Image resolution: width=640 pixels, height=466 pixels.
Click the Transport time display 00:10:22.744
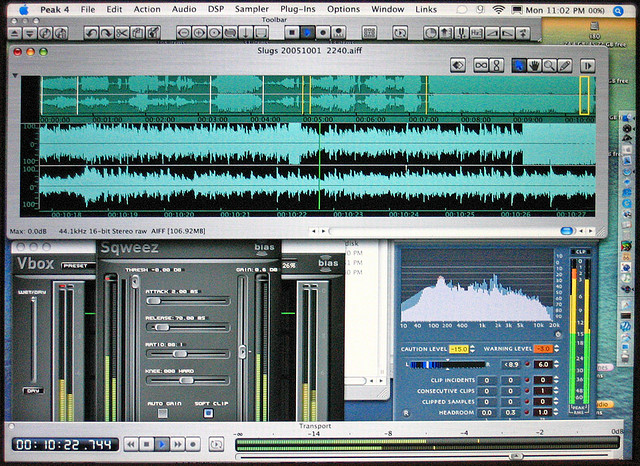tap(65, 444)
